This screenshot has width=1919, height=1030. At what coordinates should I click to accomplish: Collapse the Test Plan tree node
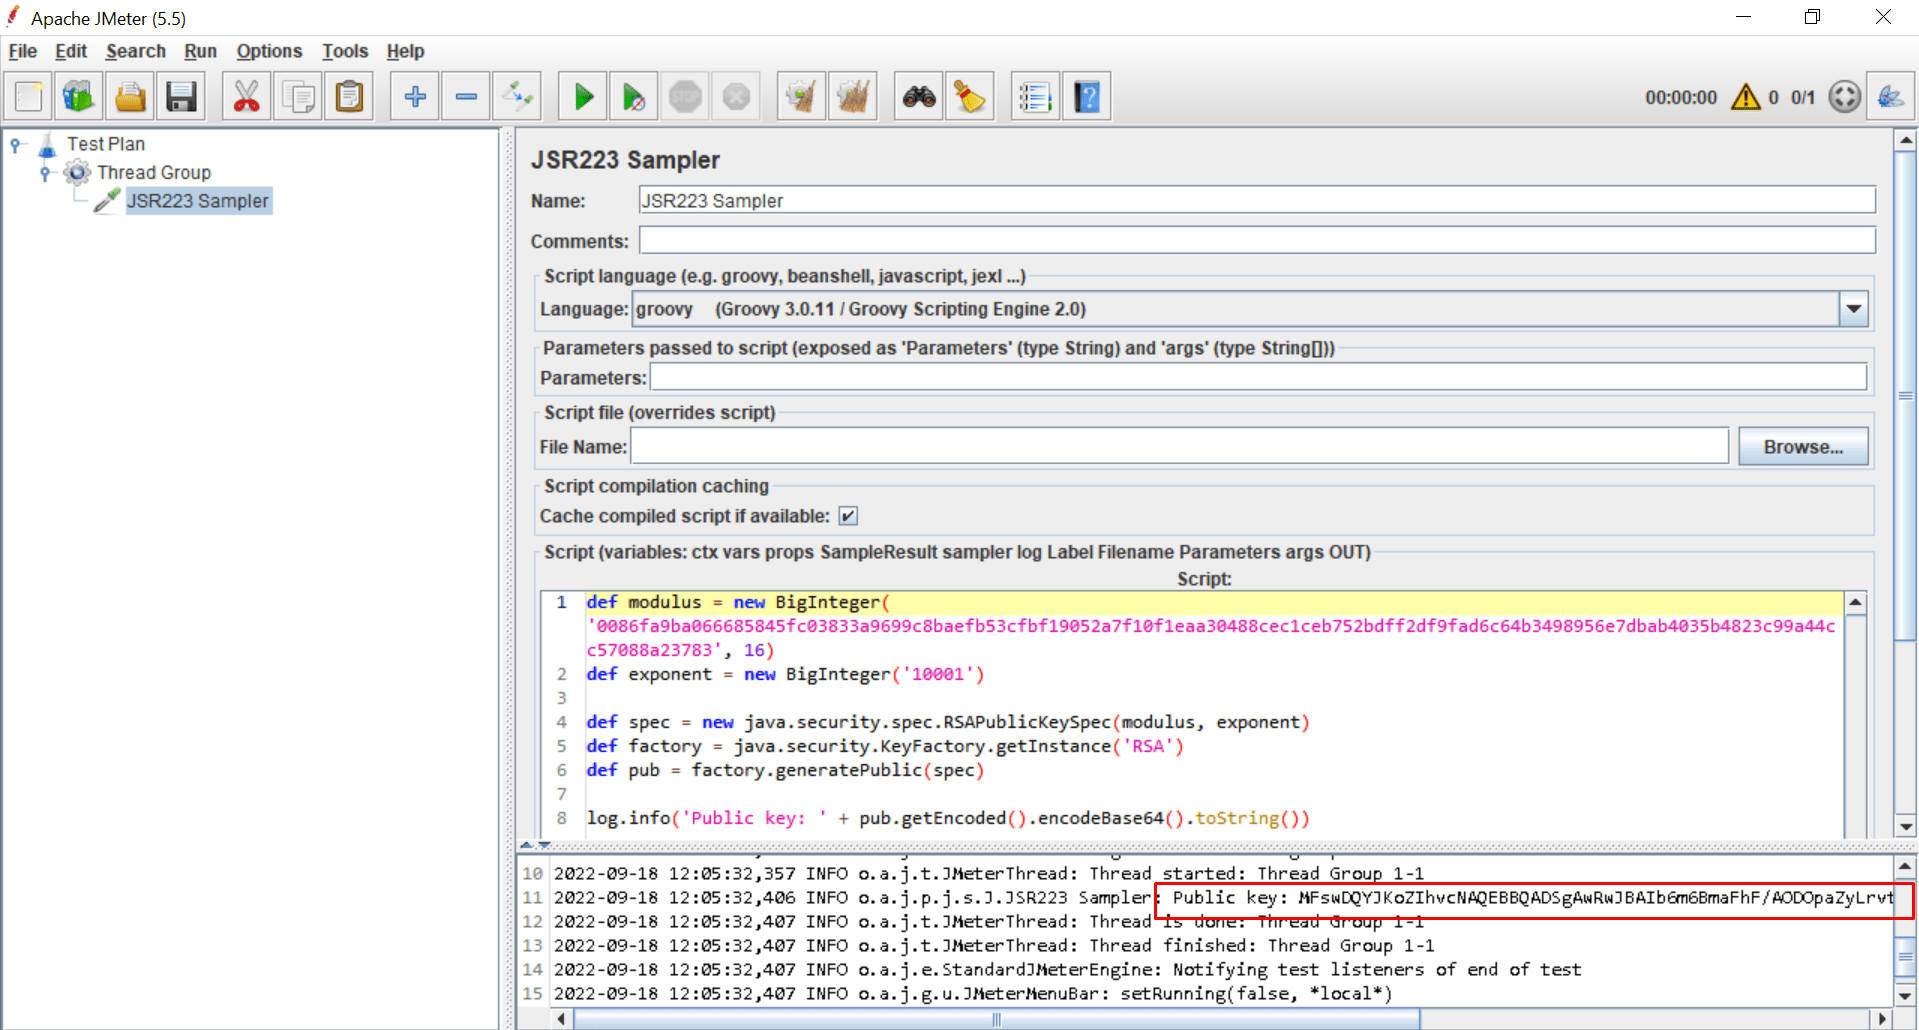pyautogui.click(x=16, y=145)
